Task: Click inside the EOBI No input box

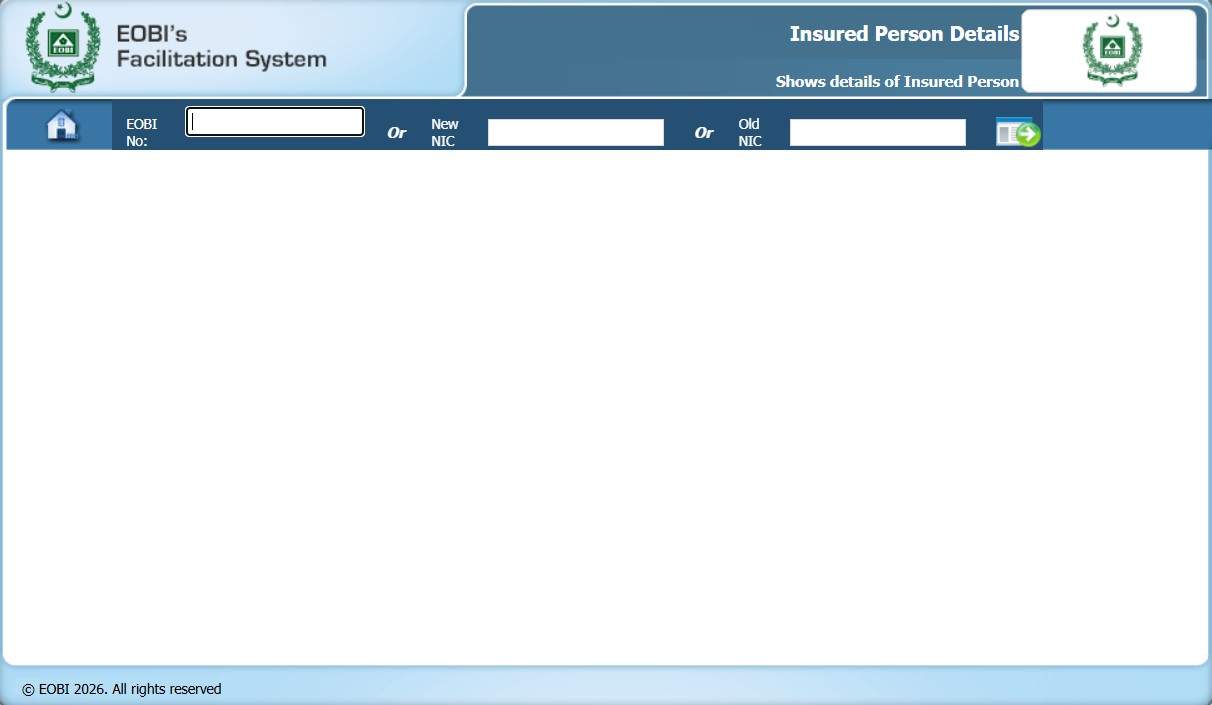Action: pyautogui.click(x=274, y=121)
